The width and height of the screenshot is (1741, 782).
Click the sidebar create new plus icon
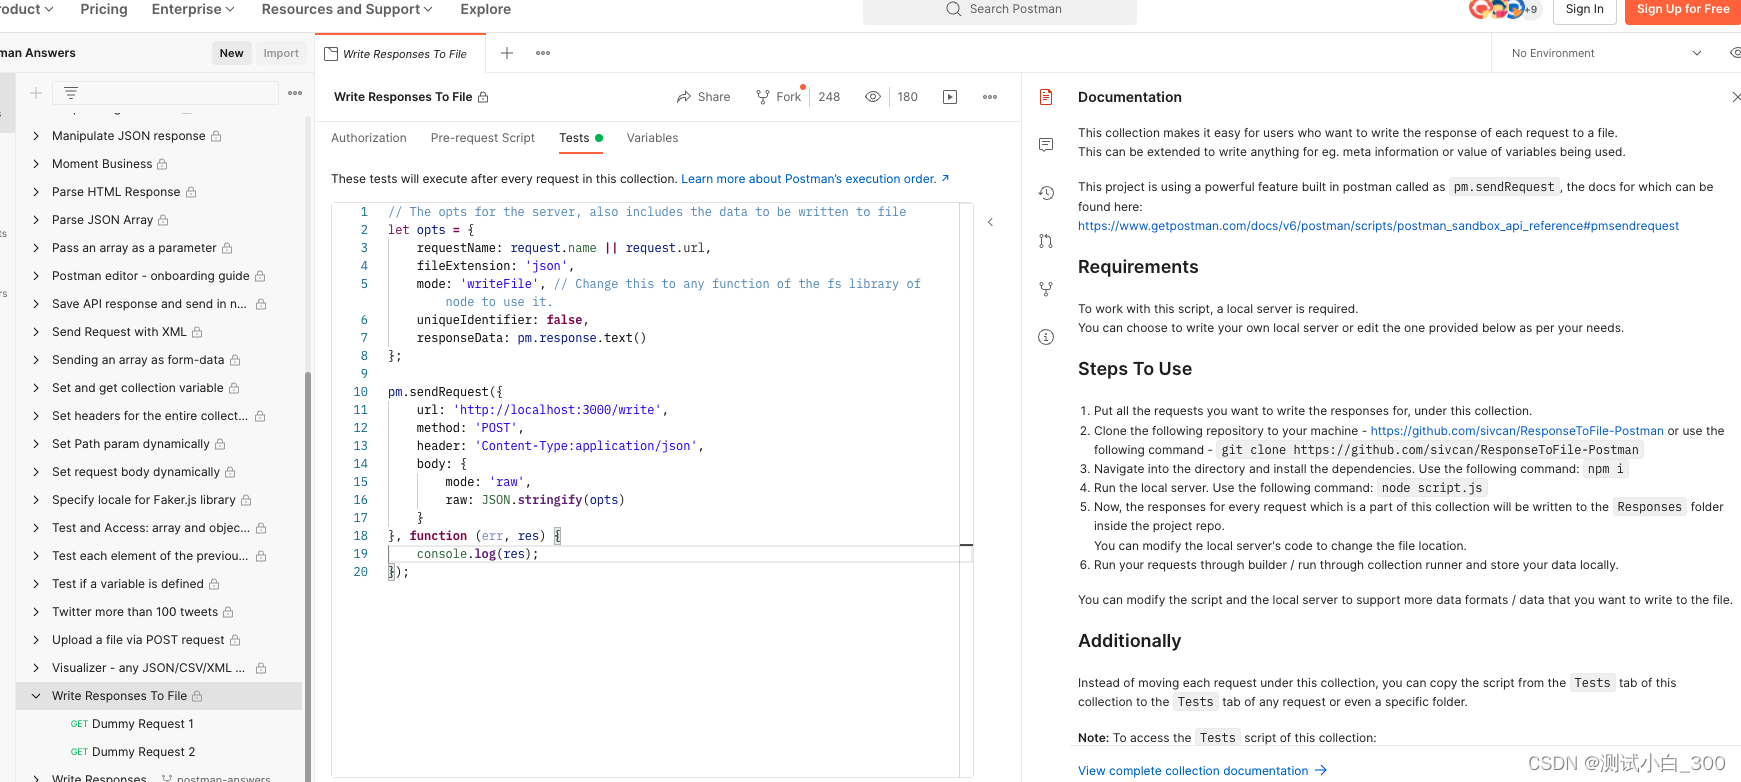coord(36,93)
